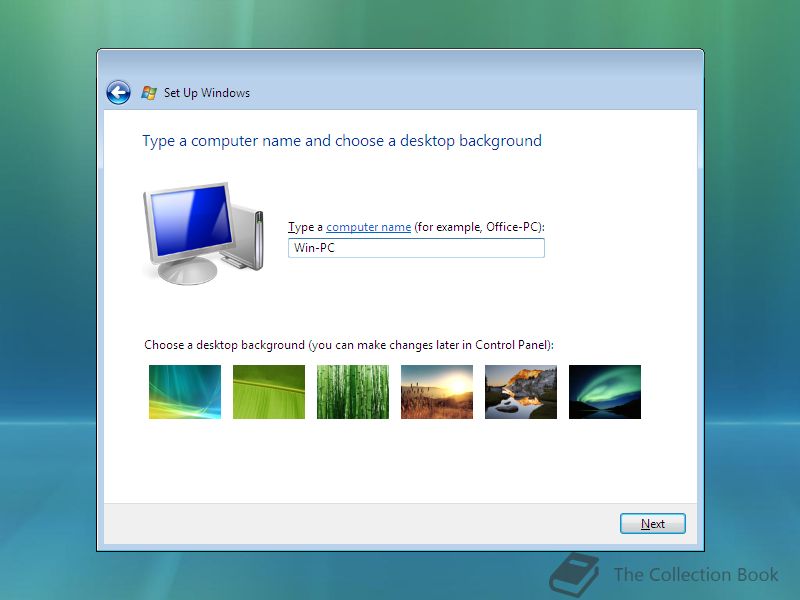Click the Windows flag logo beside Set Up Windows

(149, 93)
